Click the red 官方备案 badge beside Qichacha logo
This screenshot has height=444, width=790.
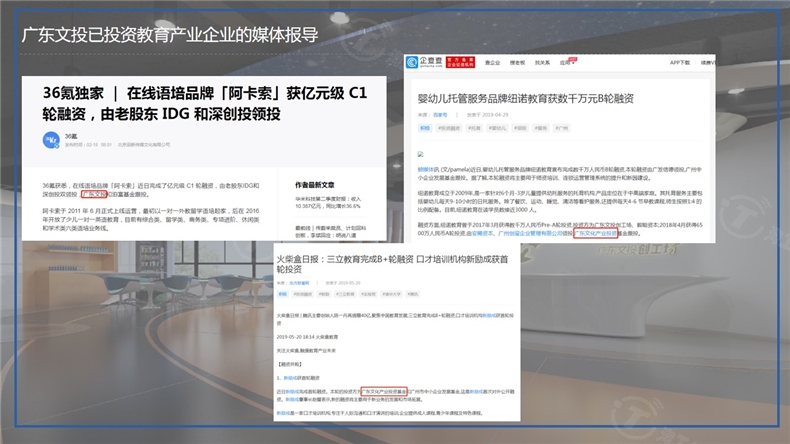tap(462, 63)
